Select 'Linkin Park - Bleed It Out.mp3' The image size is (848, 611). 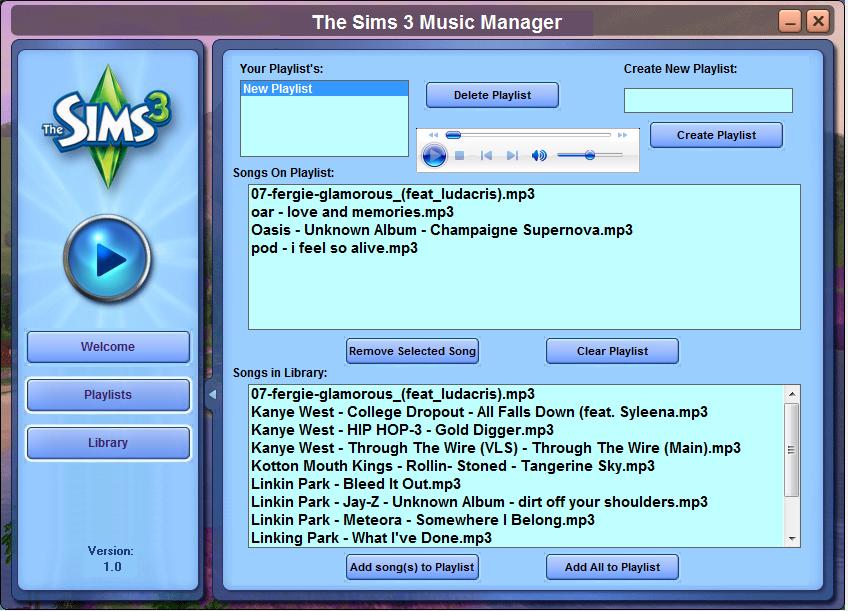[516, 484]
